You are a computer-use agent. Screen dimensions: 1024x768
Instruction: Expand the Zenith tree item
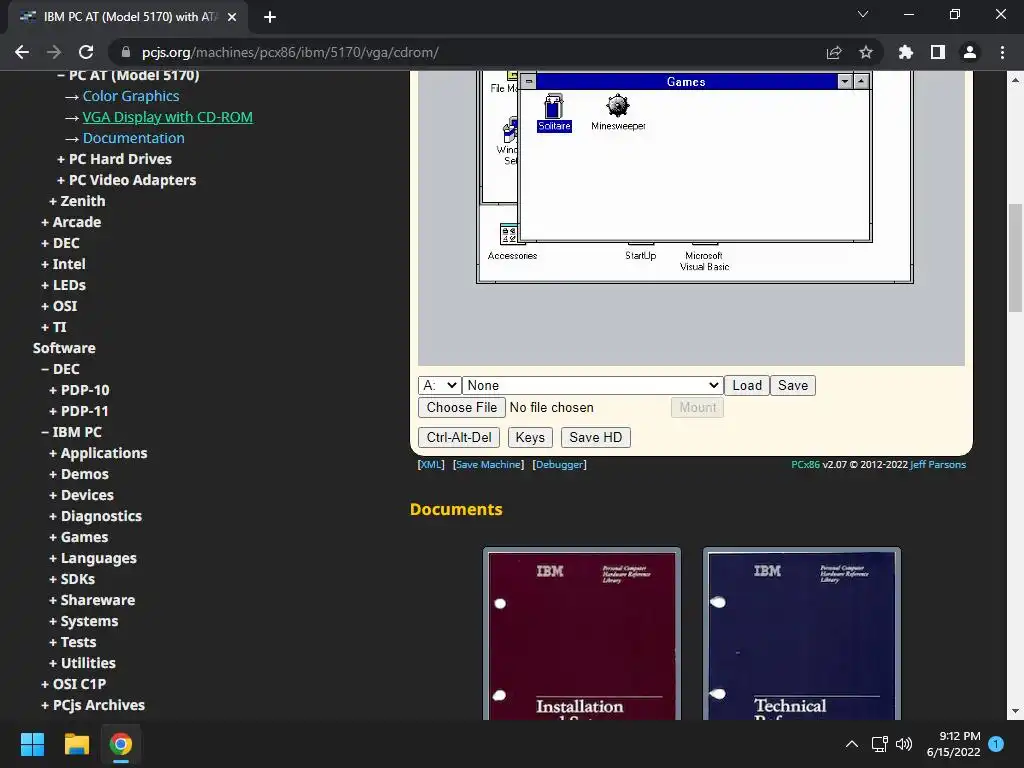coord(77,201)
